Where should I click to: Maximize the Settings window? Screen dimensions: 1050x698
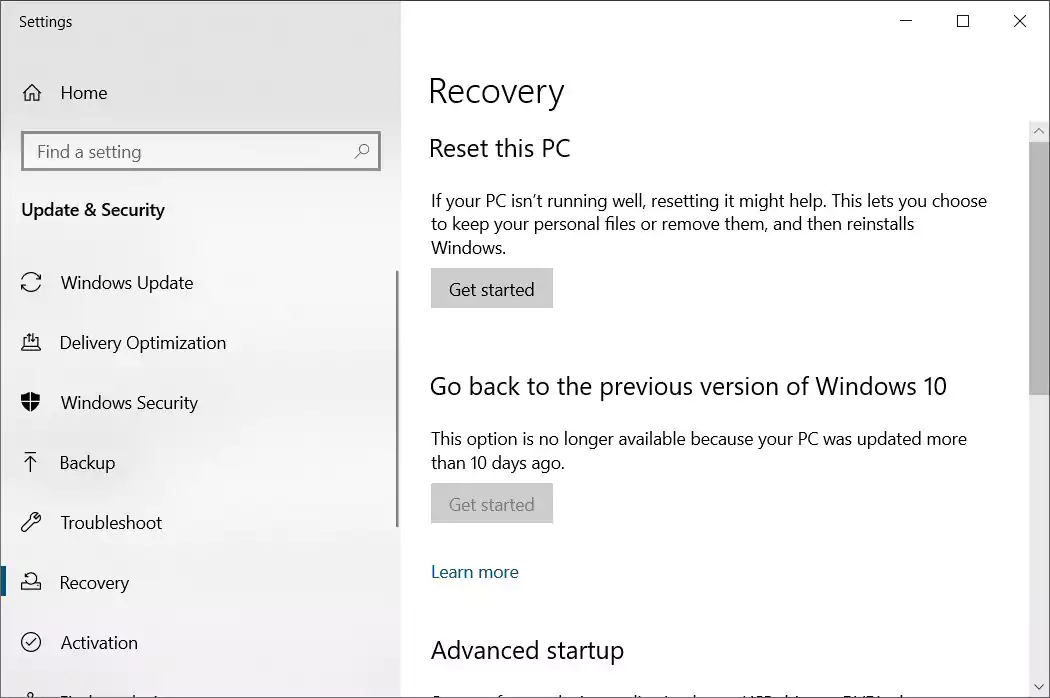pyautogui.click(x=963, y=21)
